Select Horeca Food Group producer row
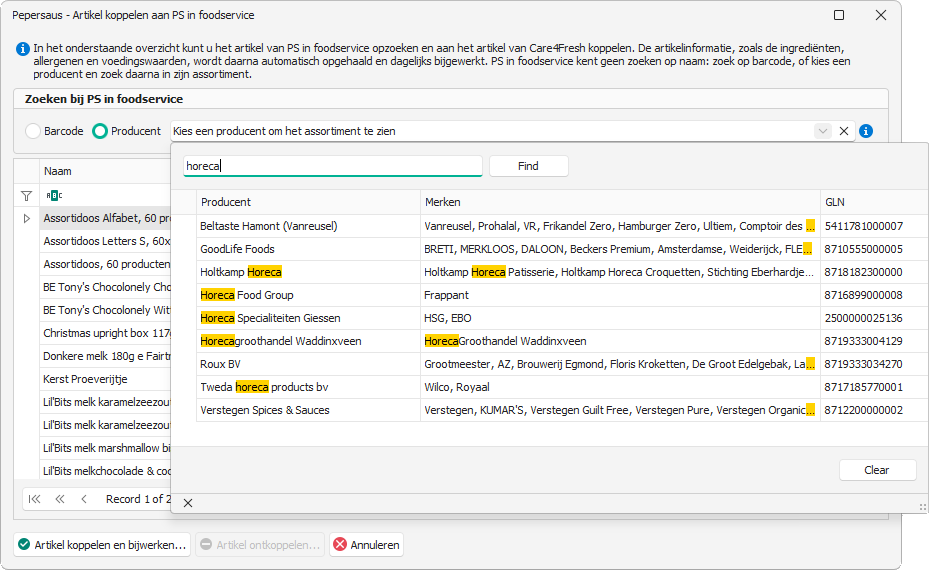This screenshot has width=929, height=570. [562, 295]
